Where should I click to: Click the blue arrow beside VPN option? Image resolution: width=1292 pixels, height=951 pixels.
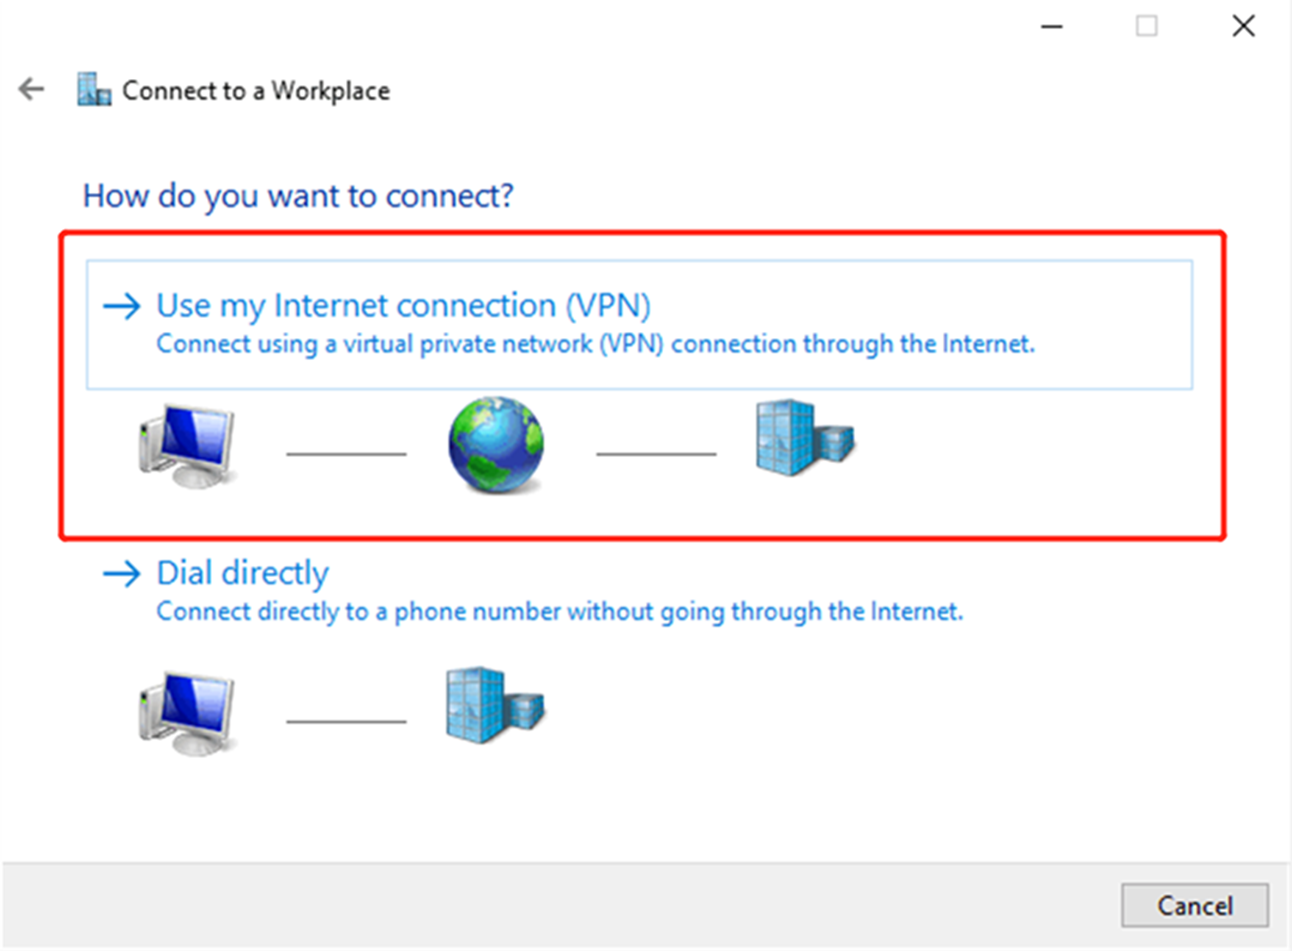pos(123,306)
